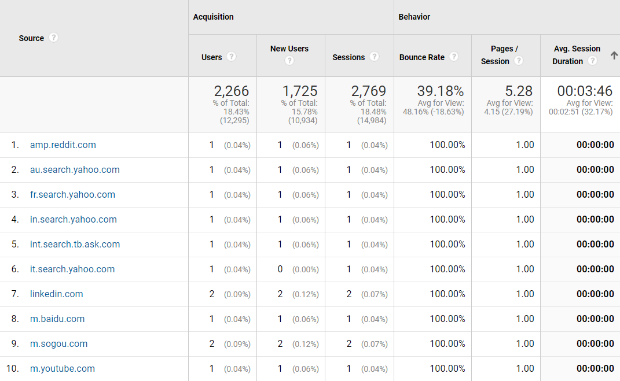
Task: Open the in.search.yahoo.com source link
Action: (74, 219)
